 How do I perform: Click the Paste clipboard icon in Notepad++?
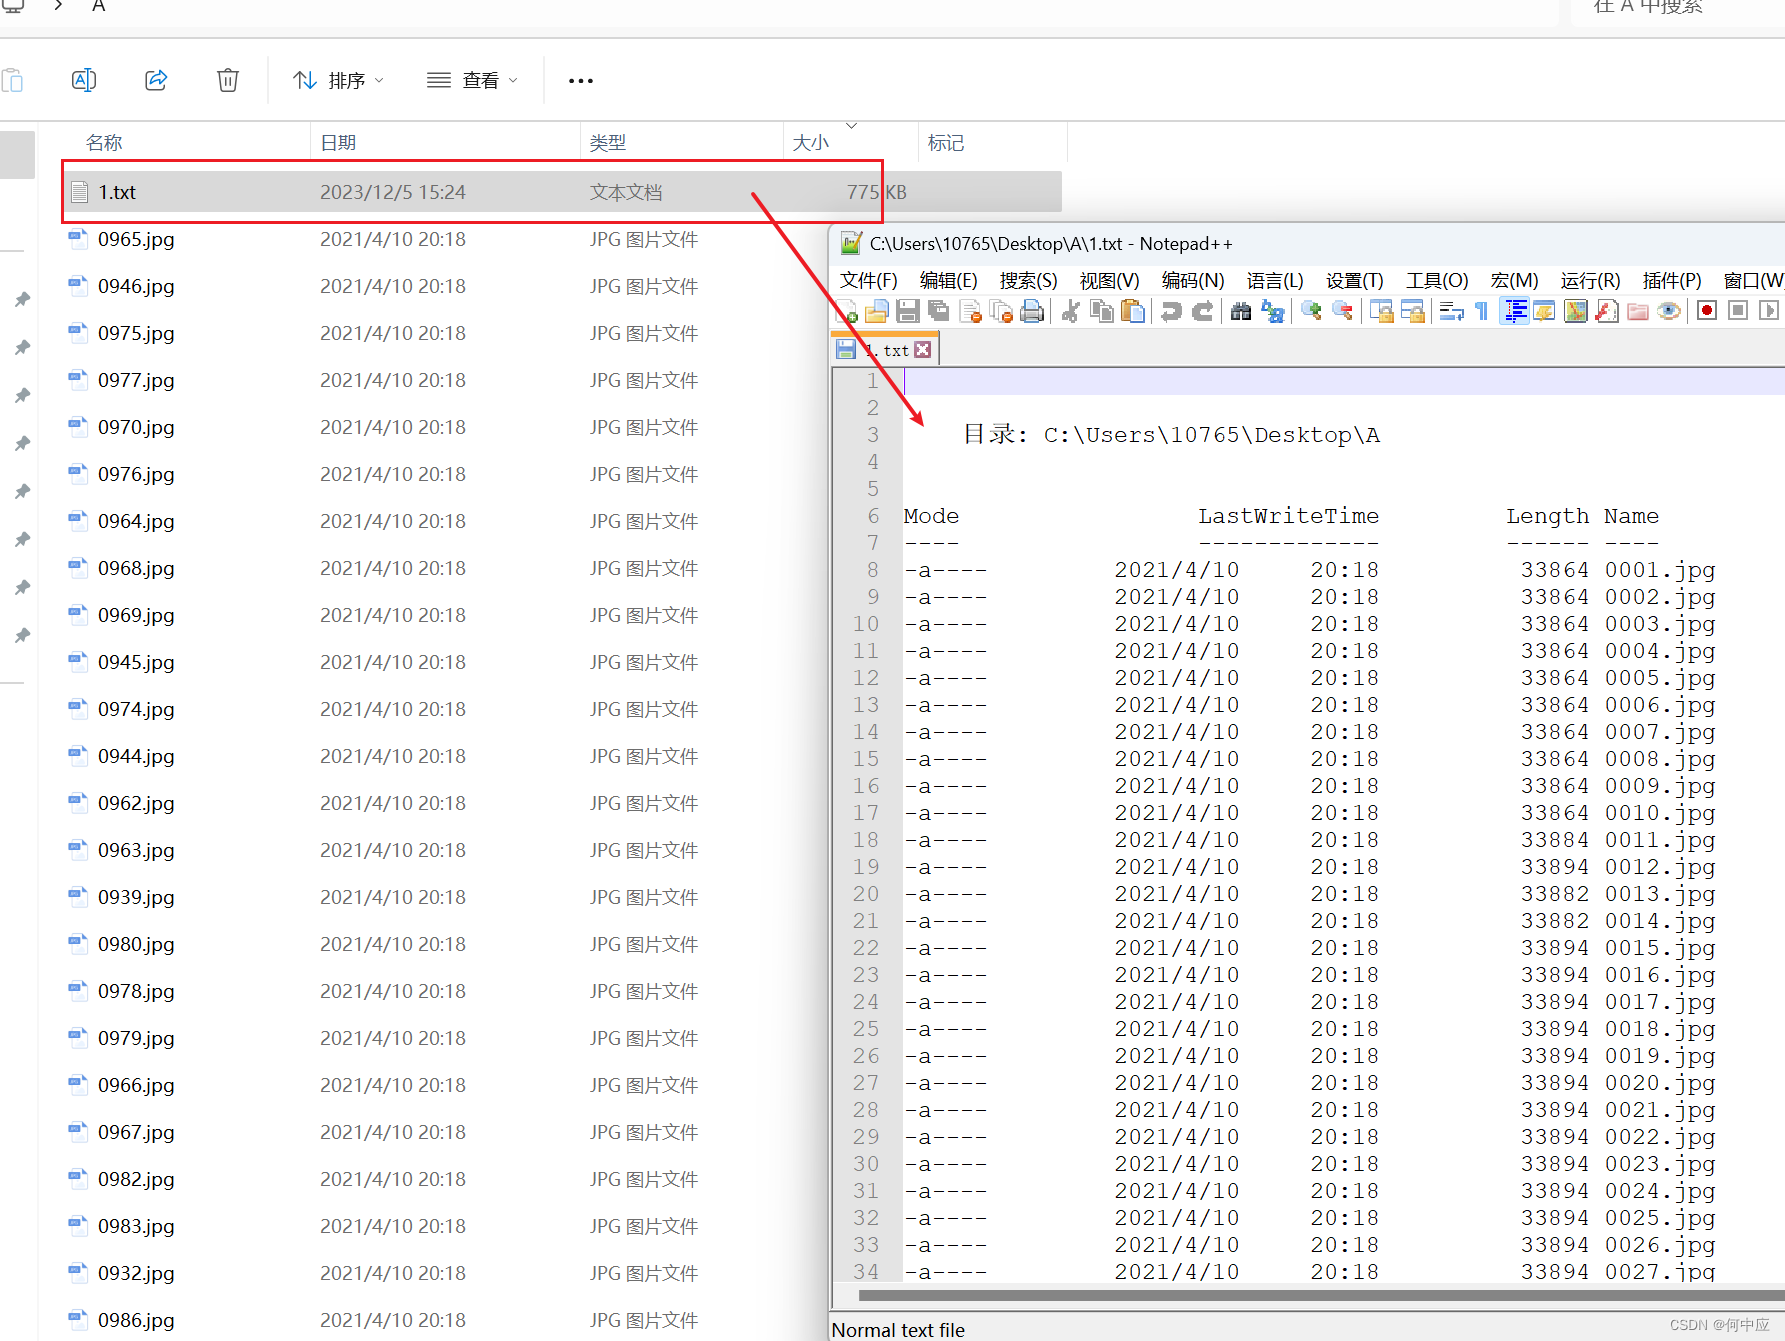coord(1133,312)
